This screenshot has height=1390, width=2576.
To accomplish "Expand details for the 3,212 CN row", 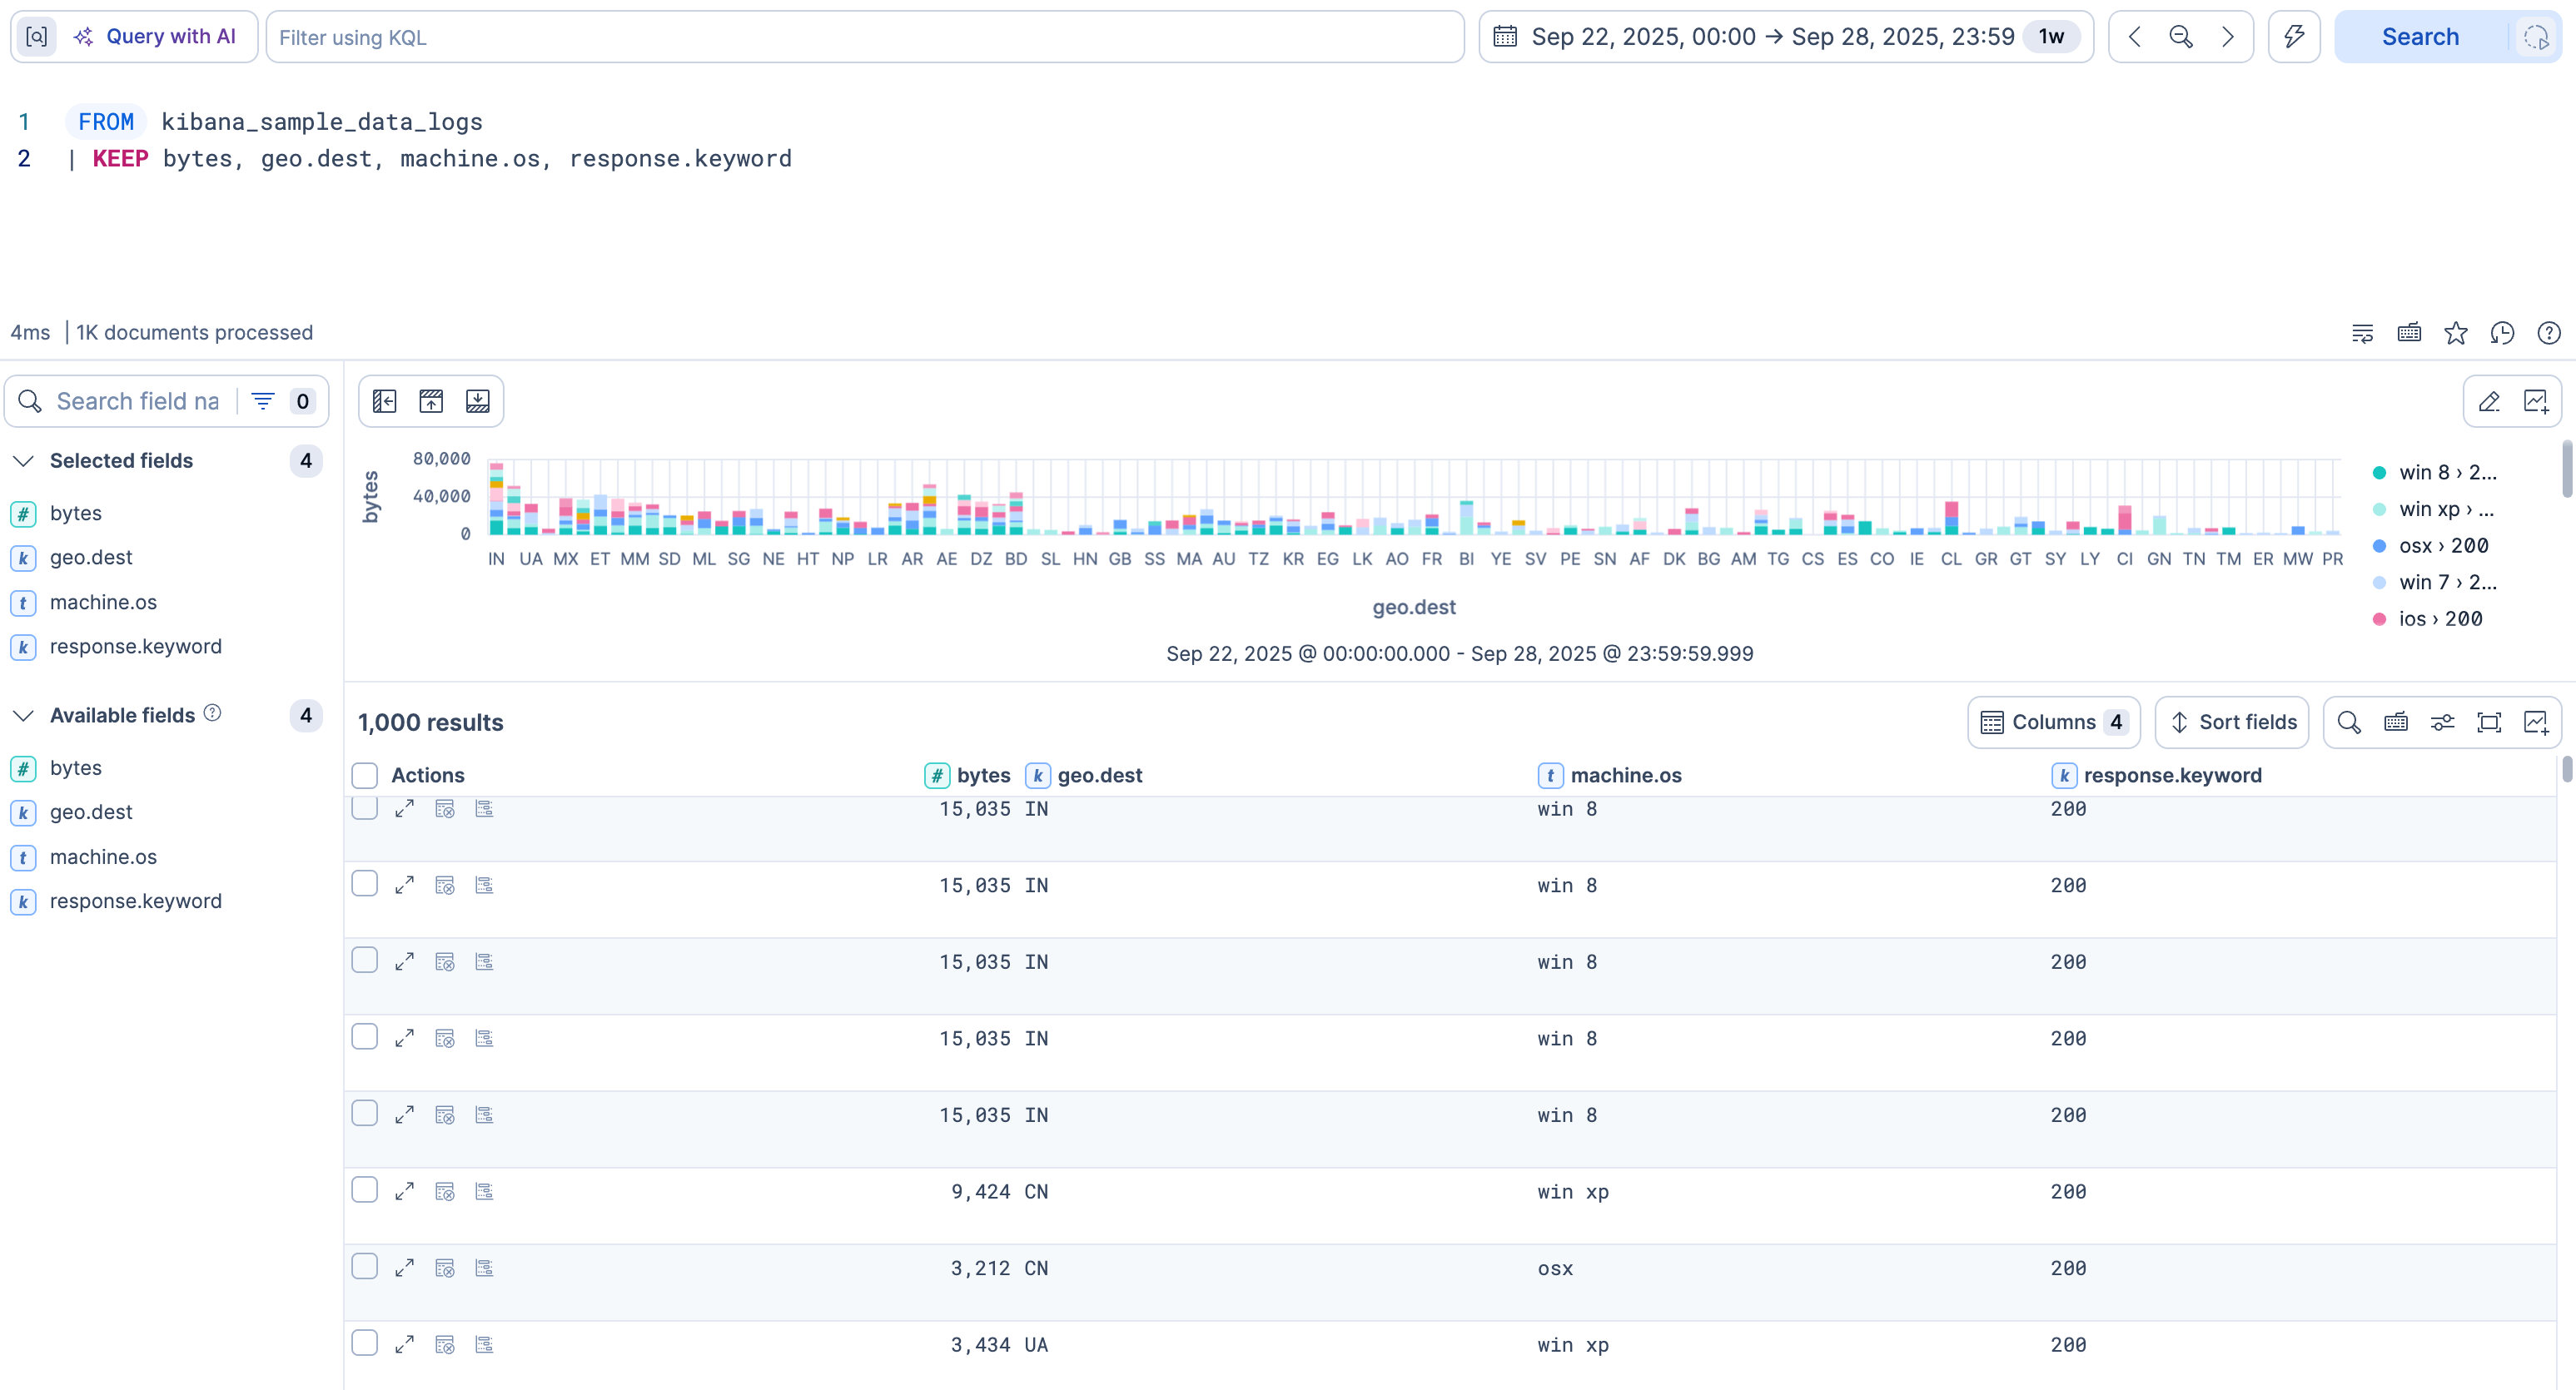I will point(404,1269).
